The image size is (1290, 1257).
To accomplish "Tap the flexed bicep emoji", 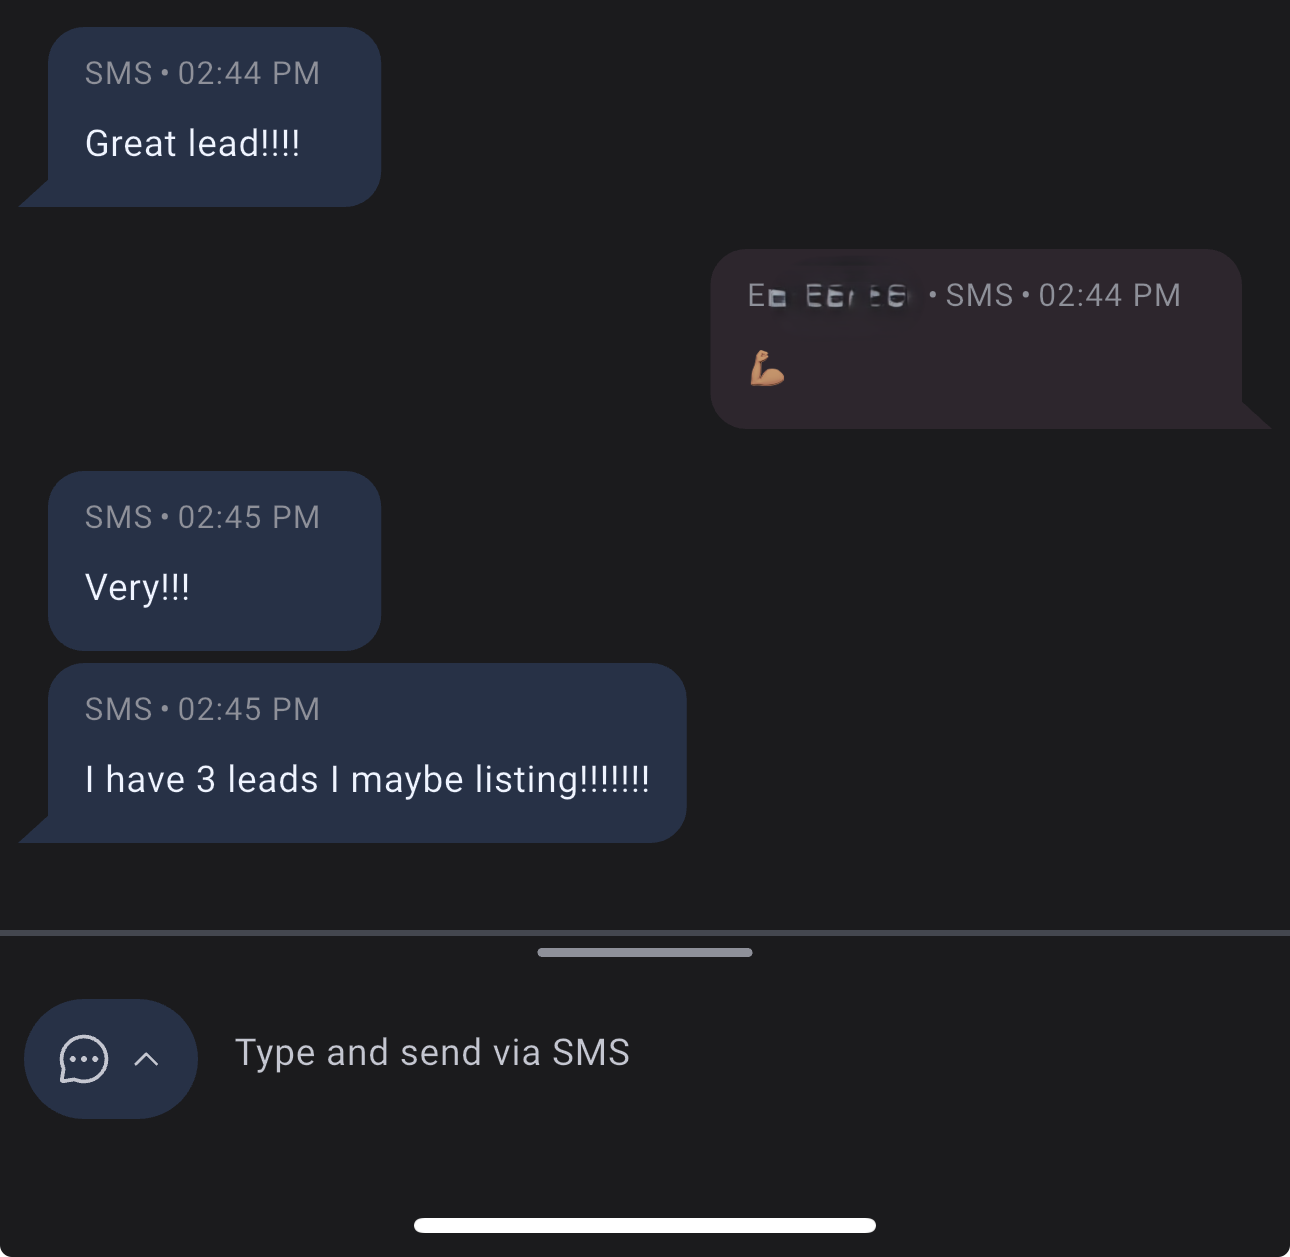I will pos(767,368).
